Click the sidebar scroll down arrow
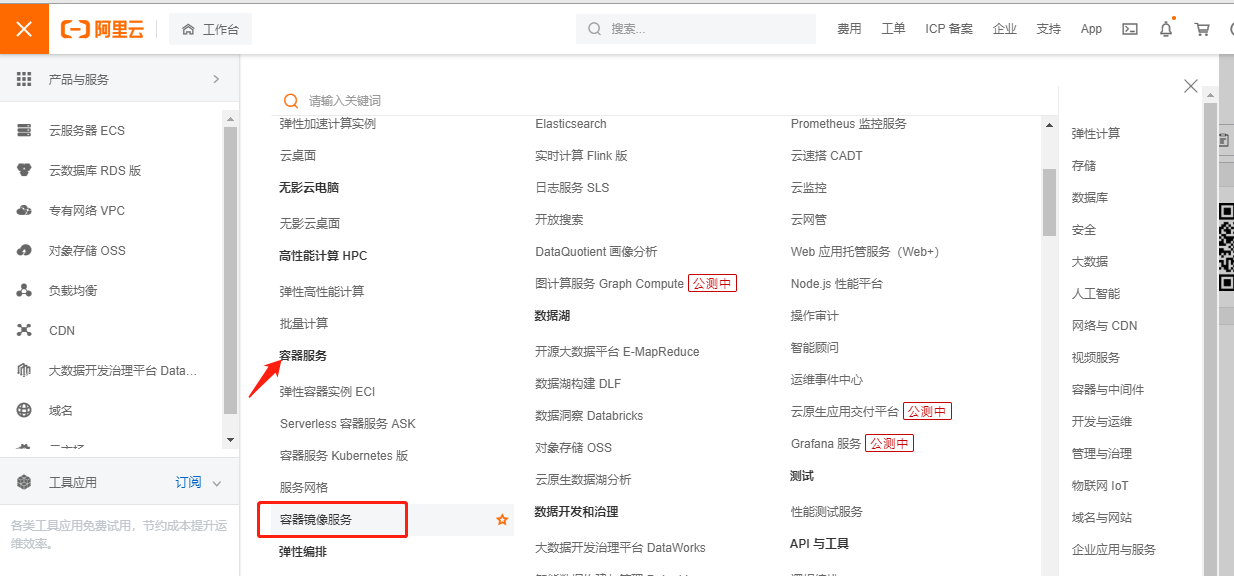The height and width of the screenshot is (576, 1234). coord(230,439)
